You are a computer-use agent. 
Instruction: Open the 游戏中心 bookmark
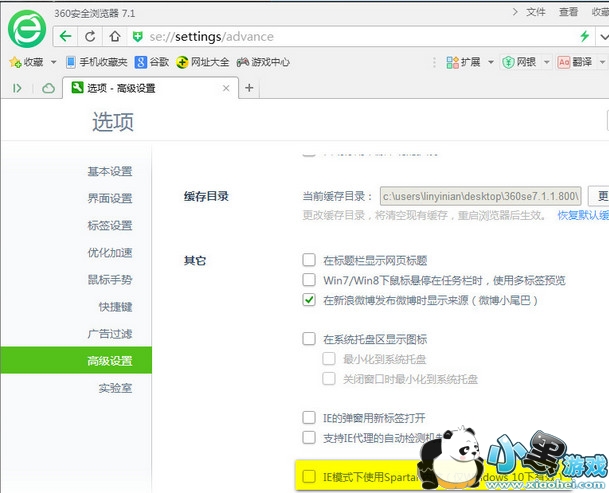pos(263,62)
